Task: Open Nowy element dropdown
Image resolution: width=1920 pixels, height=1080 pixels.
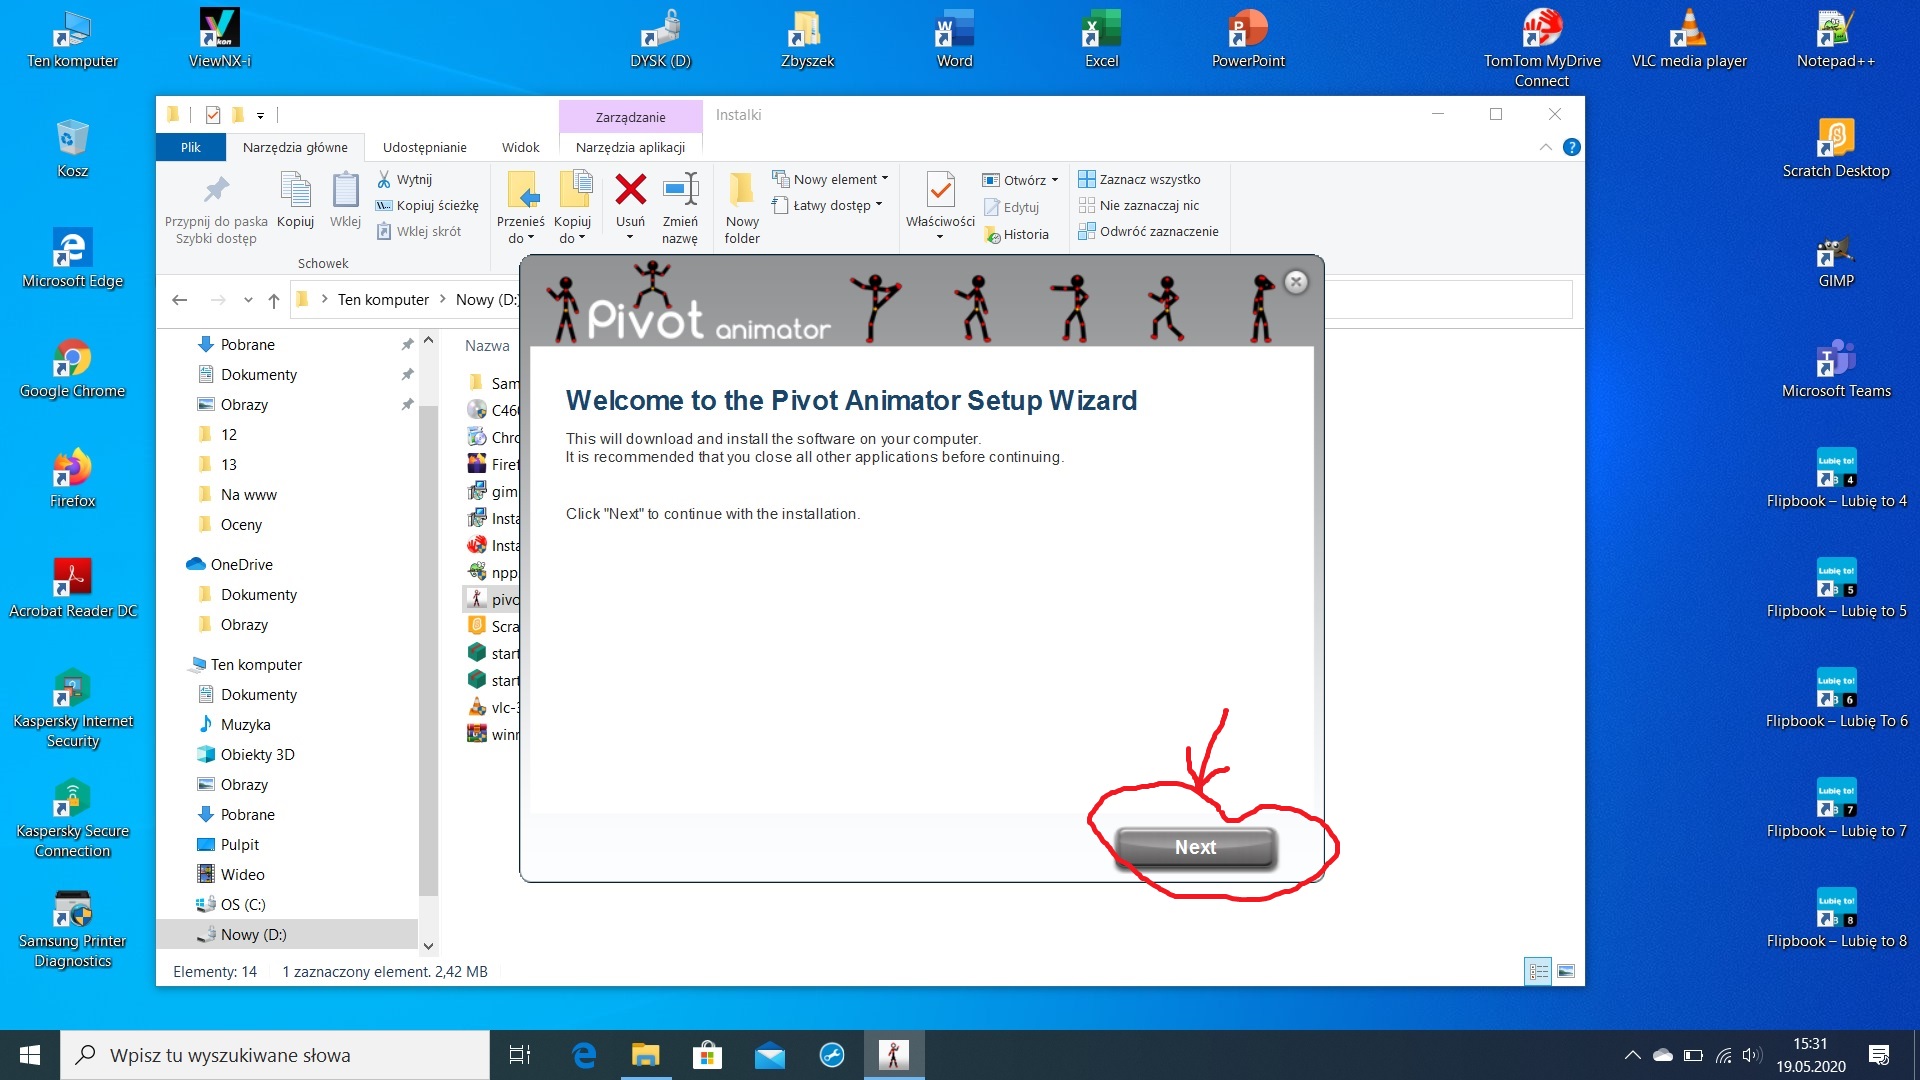Action: tap(830, 179)
